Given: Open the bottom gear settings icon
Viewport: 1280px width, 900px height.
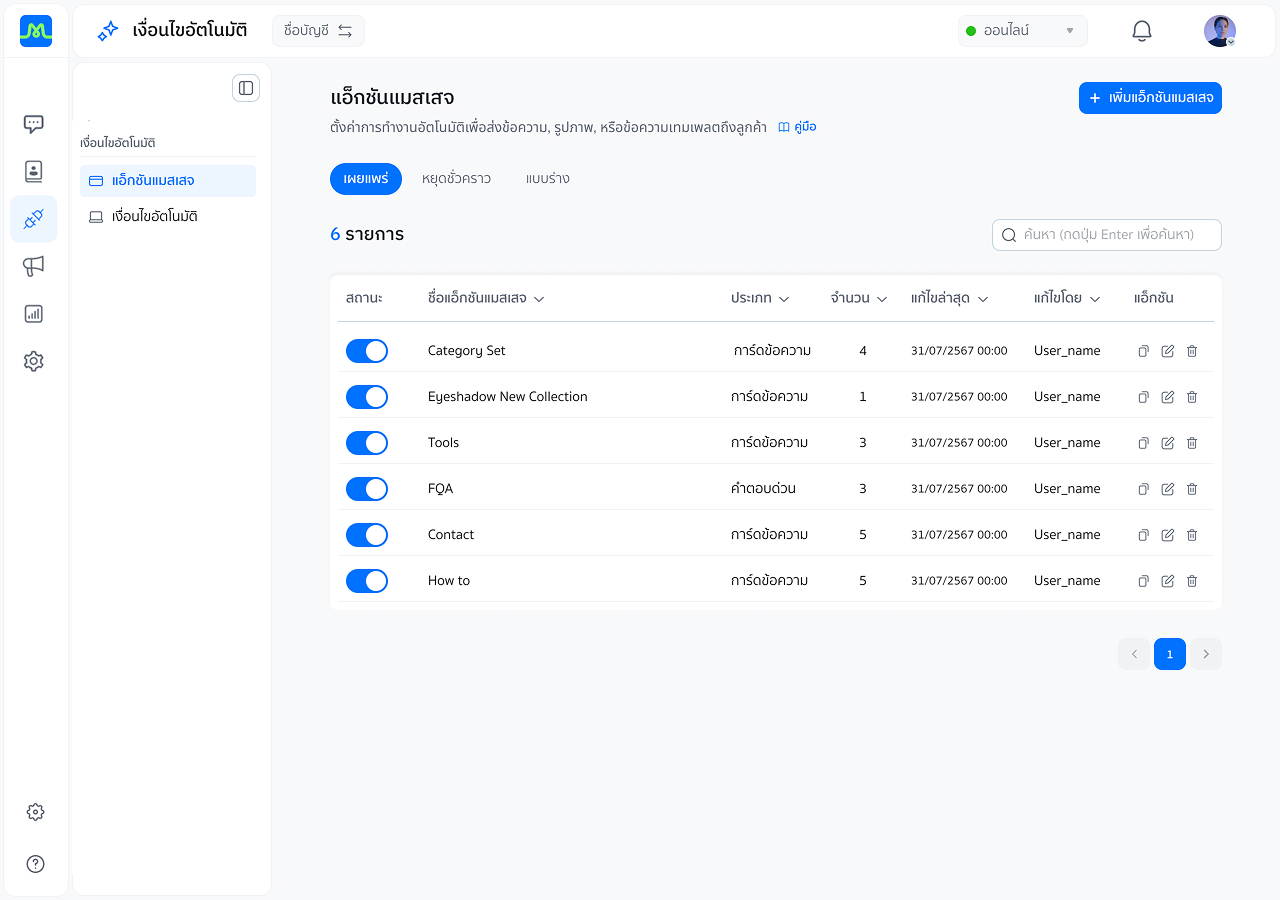Looking at the screenshot, I should click(35, 812).
